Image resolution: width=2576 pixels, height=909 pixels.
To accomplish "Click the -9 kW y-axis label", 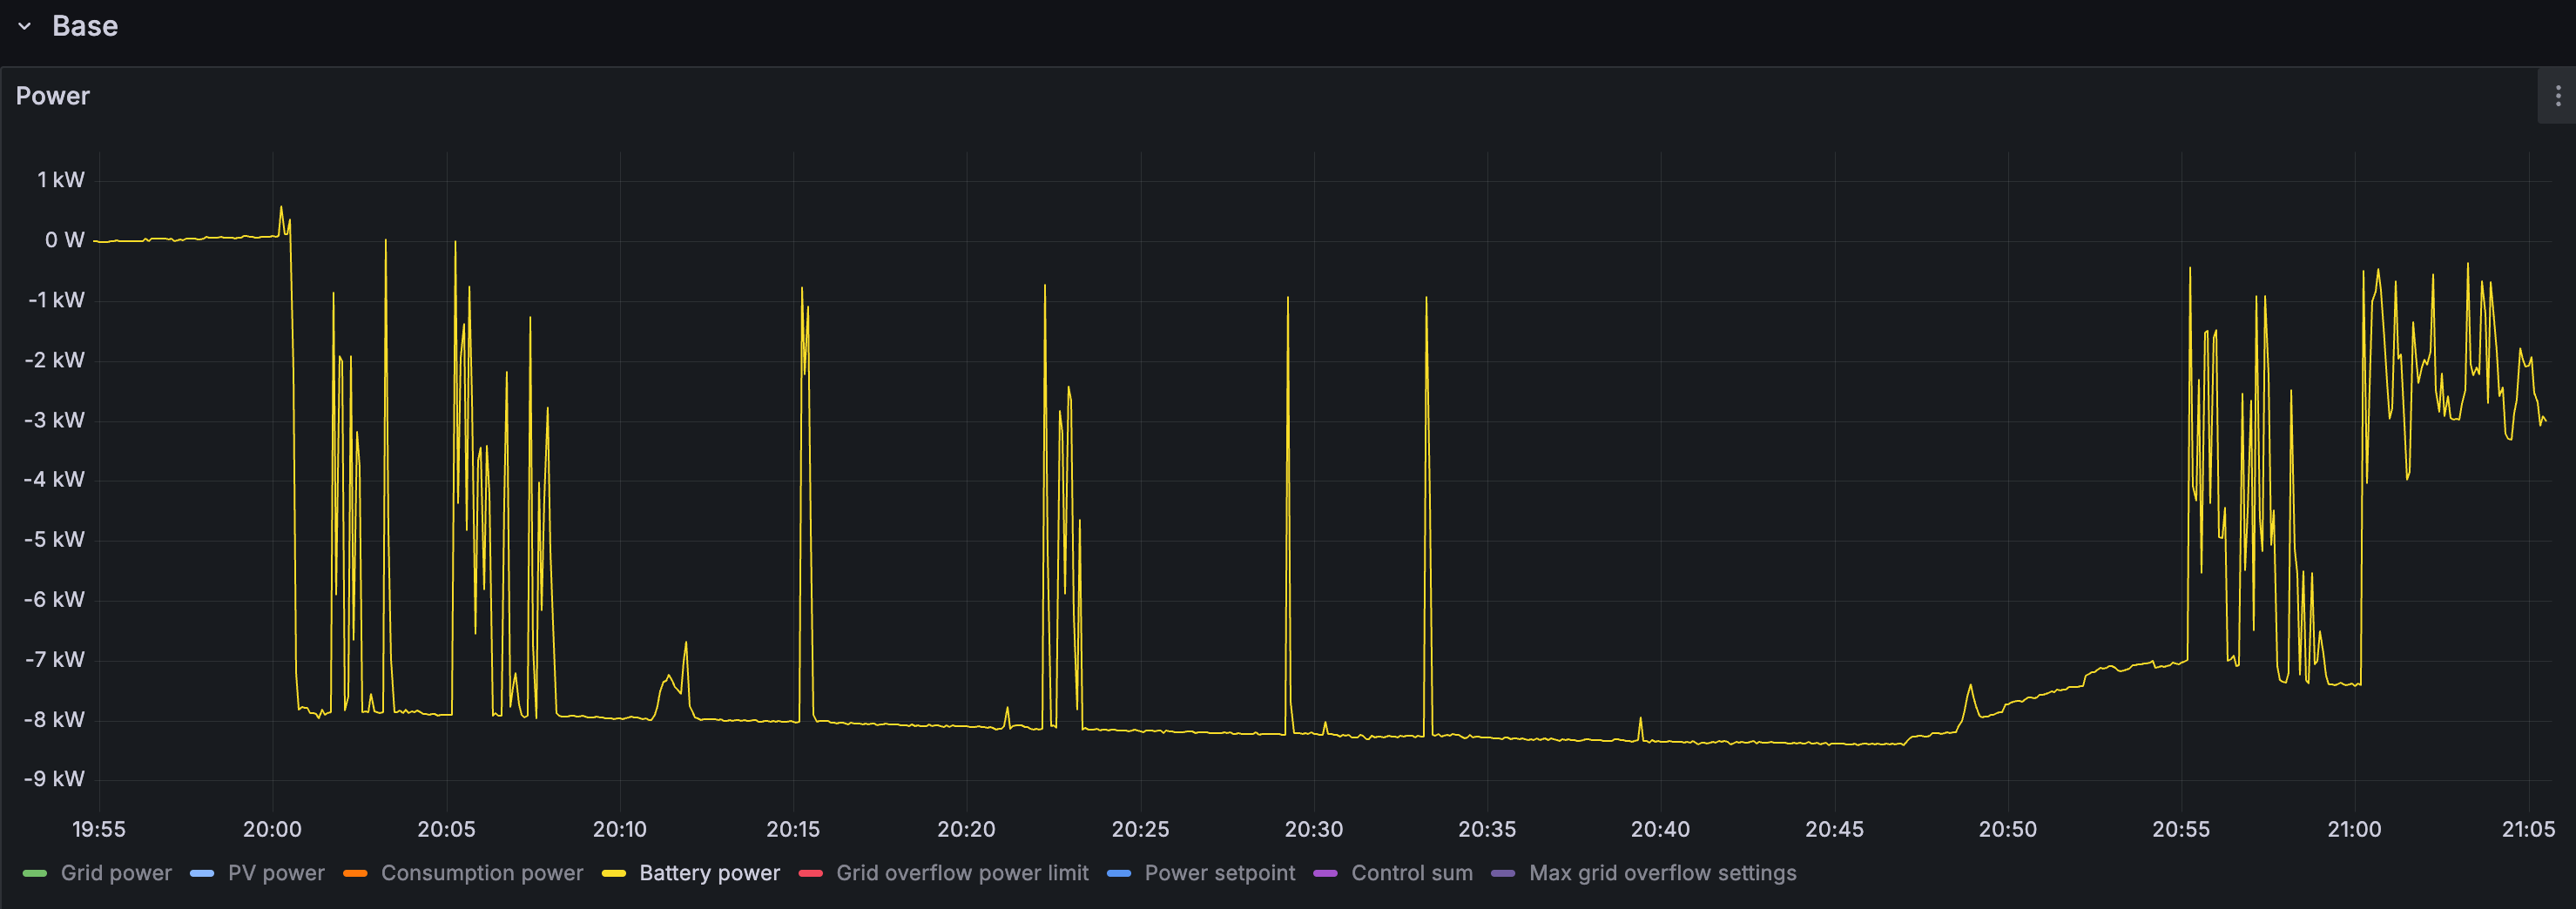I will pyautogui.click(x=54, y=779).
